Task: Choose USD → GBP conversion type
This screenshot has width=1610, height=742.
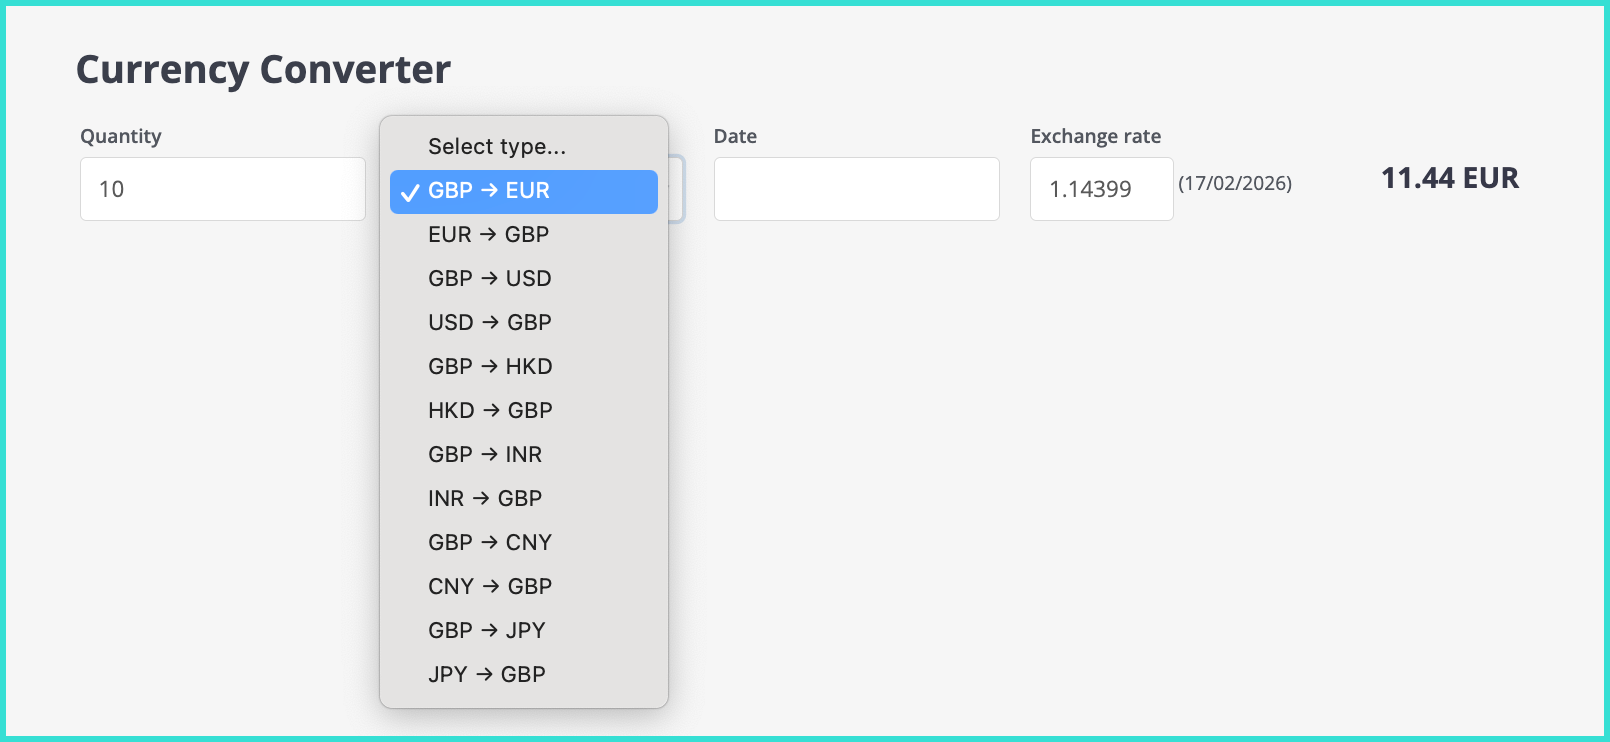Action: pyautogui.click(x=490, y=323)
